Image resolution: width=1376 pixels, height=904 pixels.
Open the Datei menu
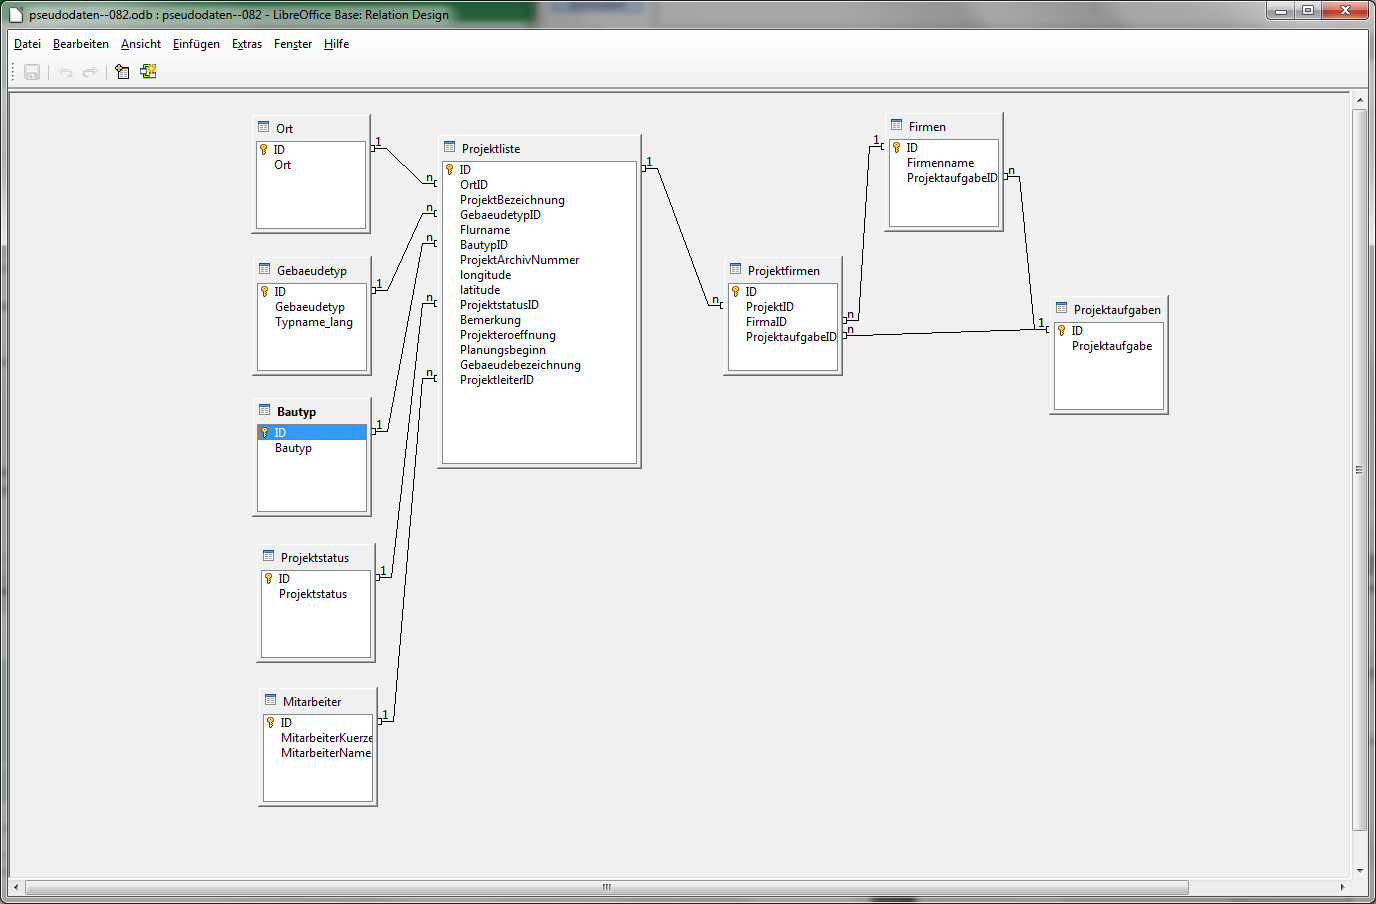tap(27, 44)
